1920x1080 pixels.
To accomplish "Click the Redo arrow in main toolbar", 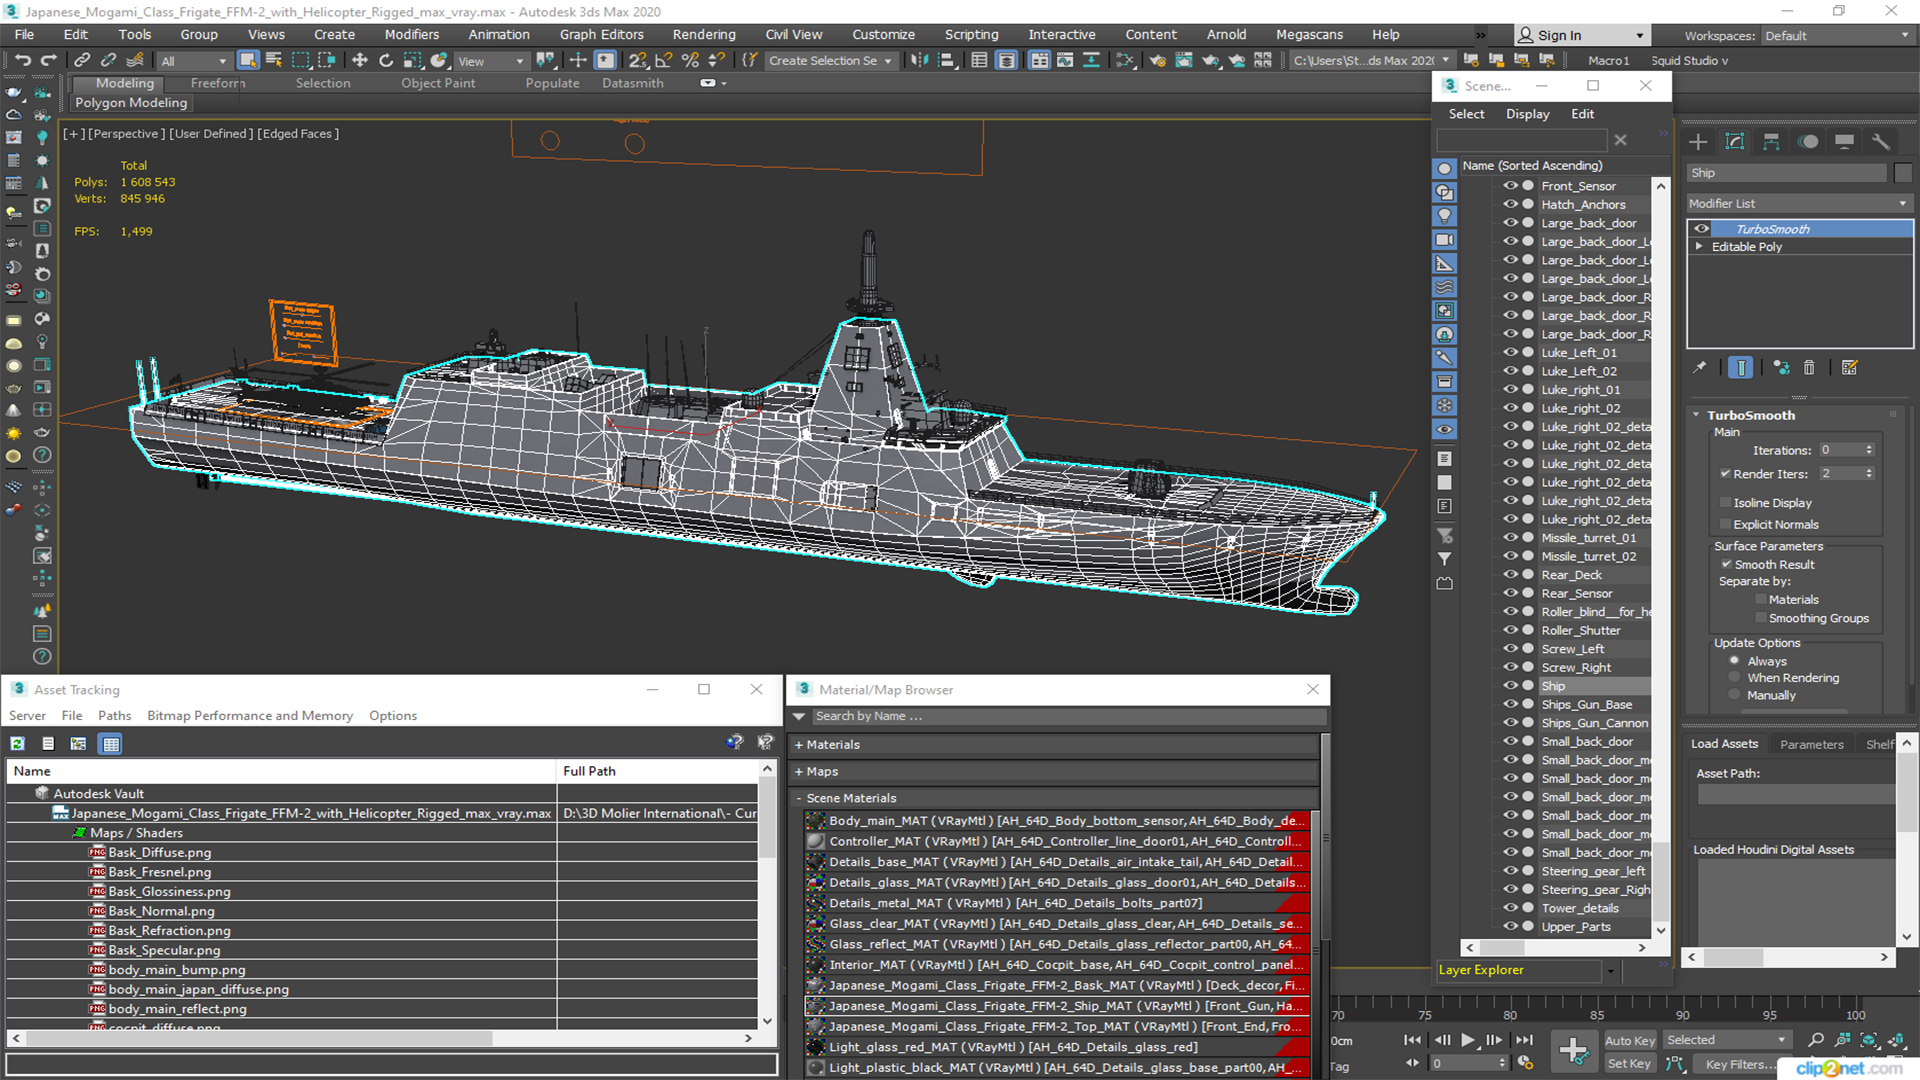I will pyautogui.click(x=48, y=60).
